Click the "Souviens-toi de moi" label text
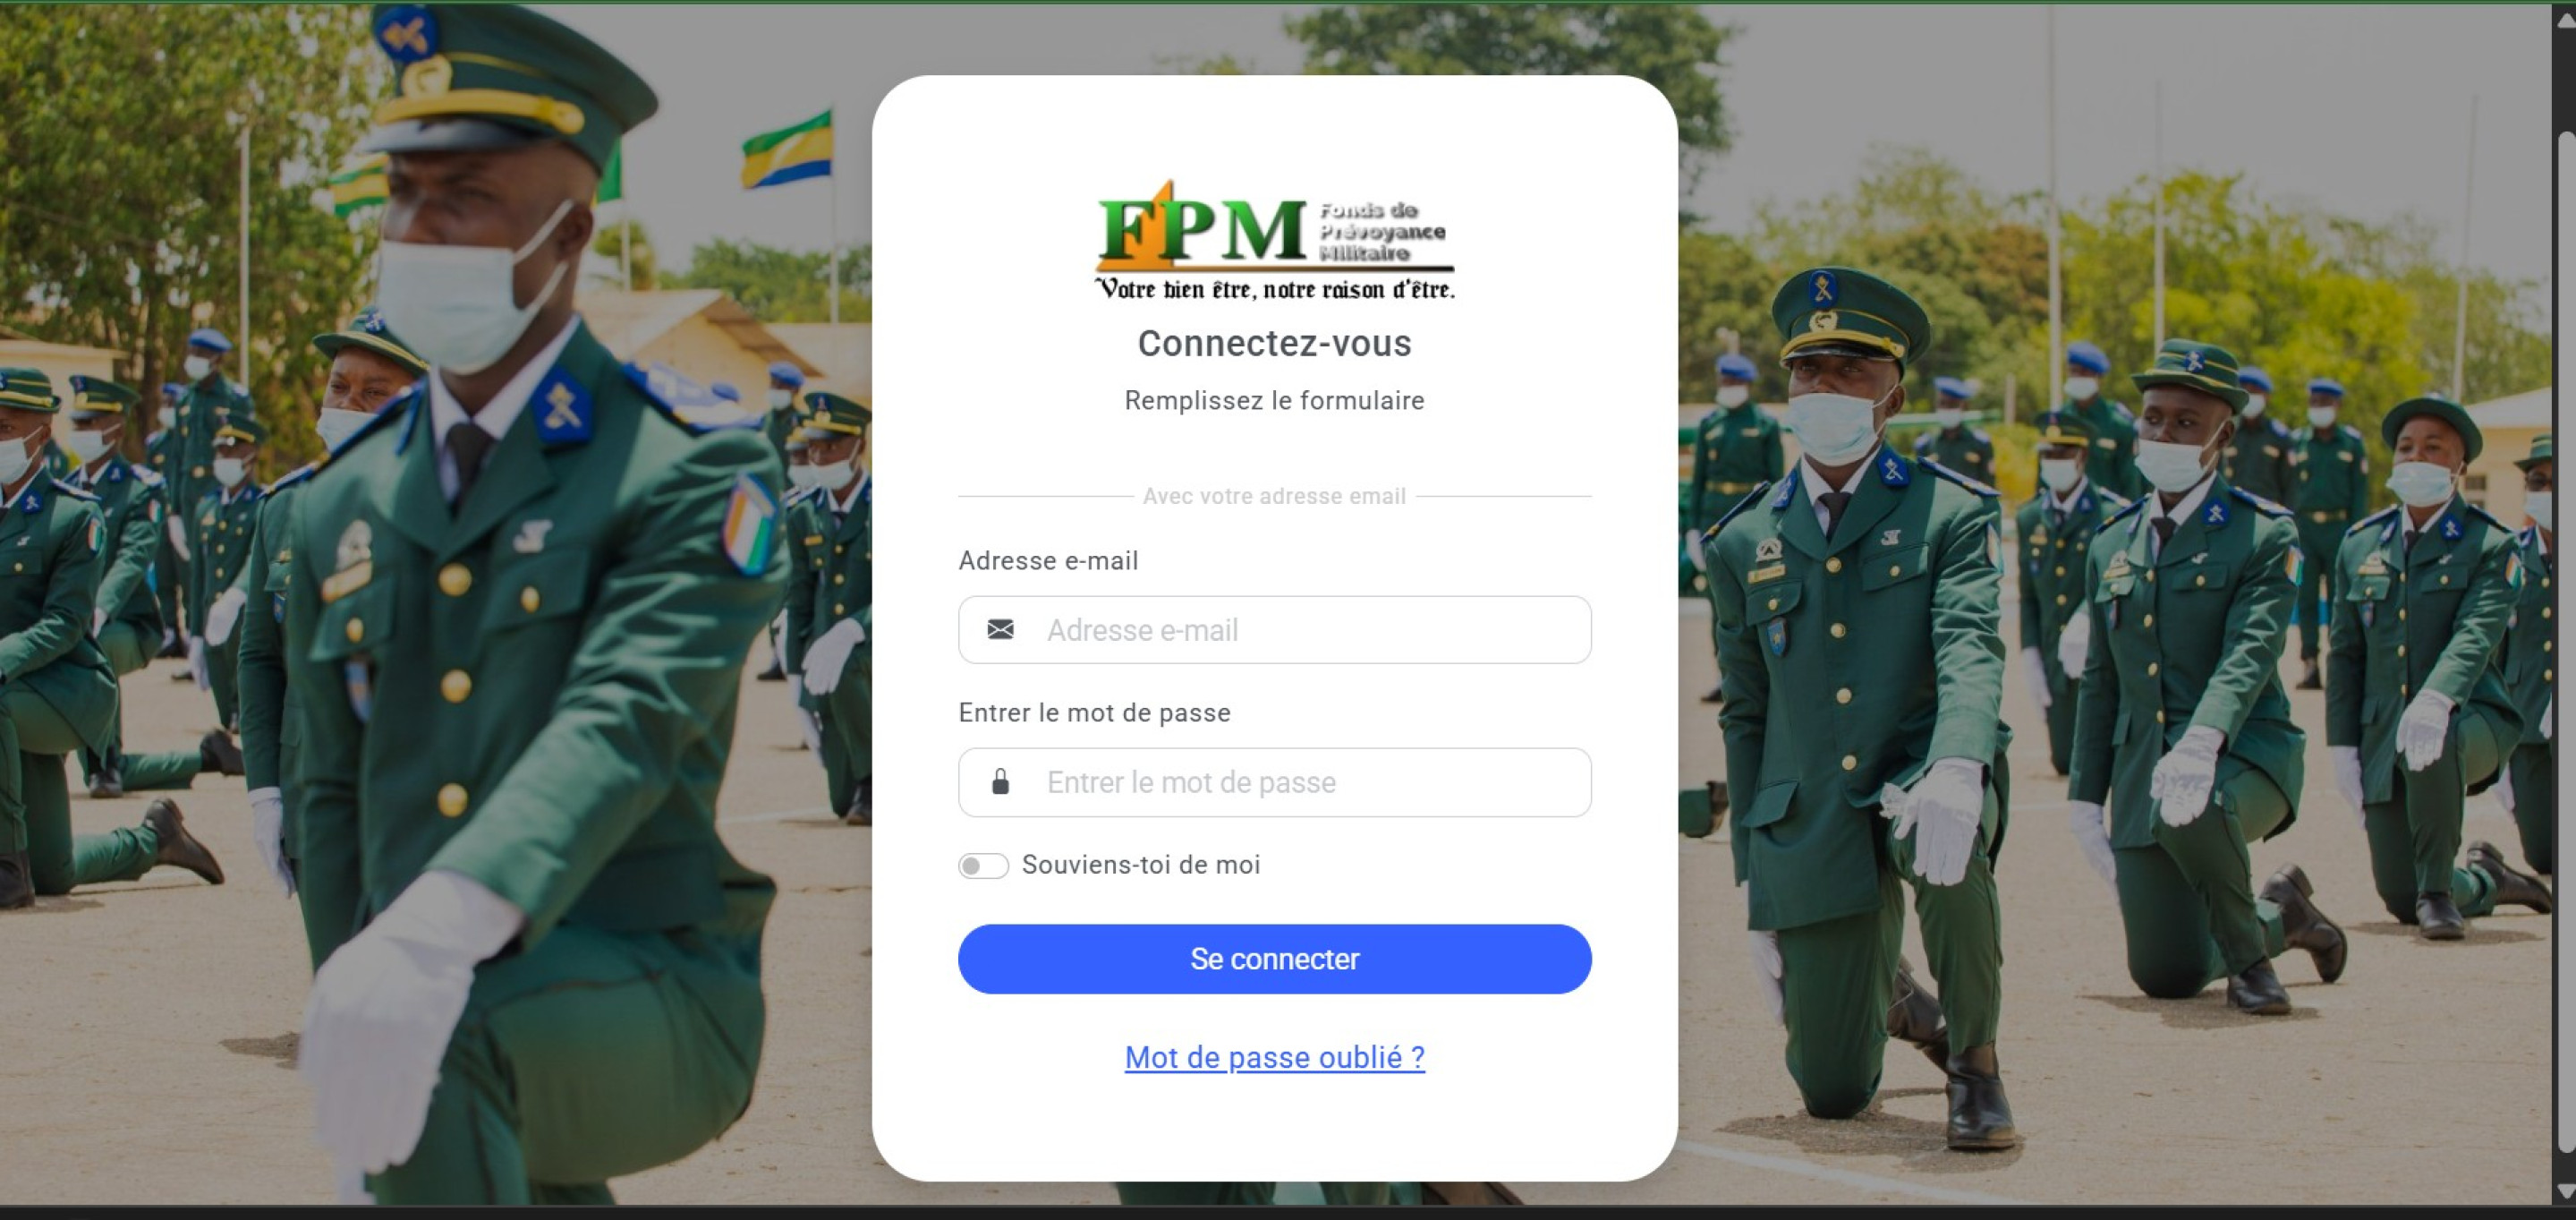Viewport: 2576px width, 1220px height. click(x=1141, y=865)
